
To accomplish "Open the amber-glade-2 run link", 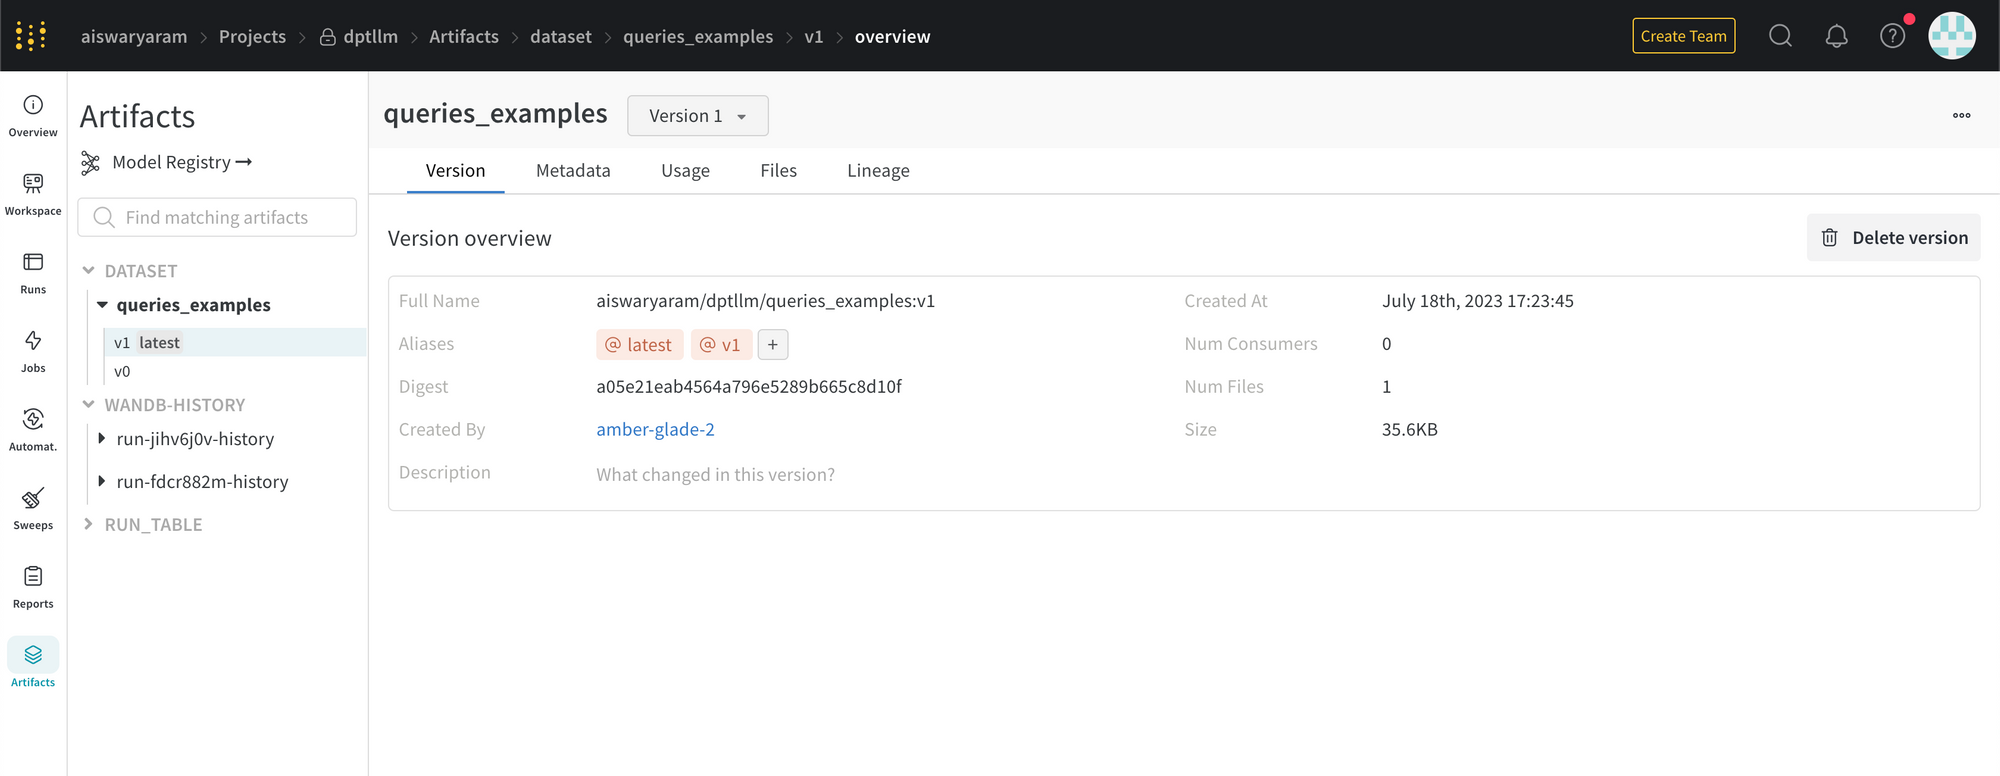I will coord(655,430).
